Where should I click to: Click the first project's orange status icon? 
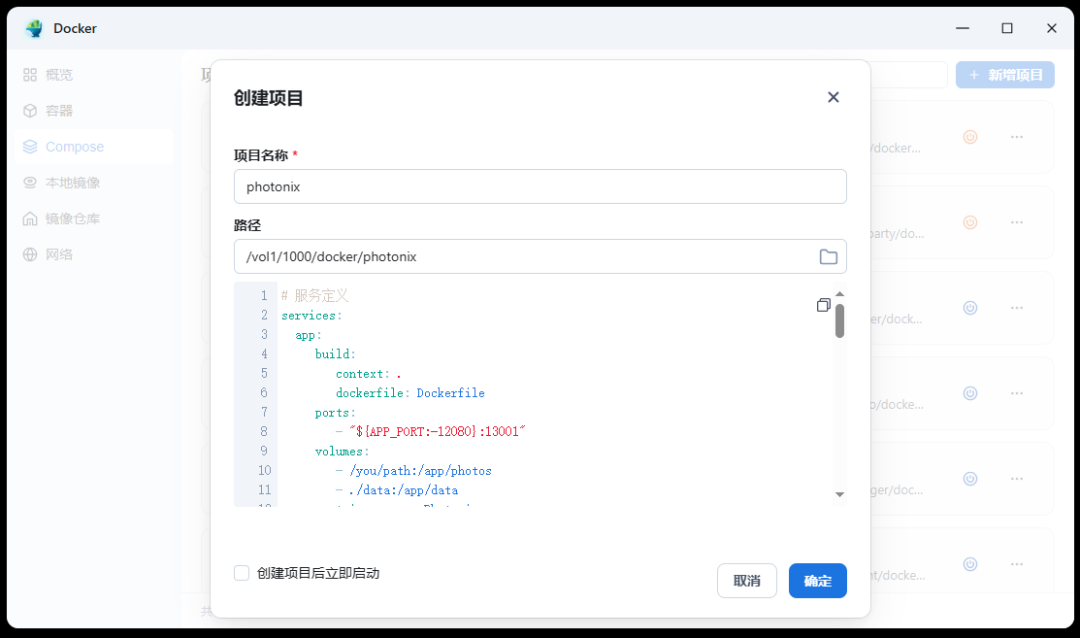click(x=969, y=137)
